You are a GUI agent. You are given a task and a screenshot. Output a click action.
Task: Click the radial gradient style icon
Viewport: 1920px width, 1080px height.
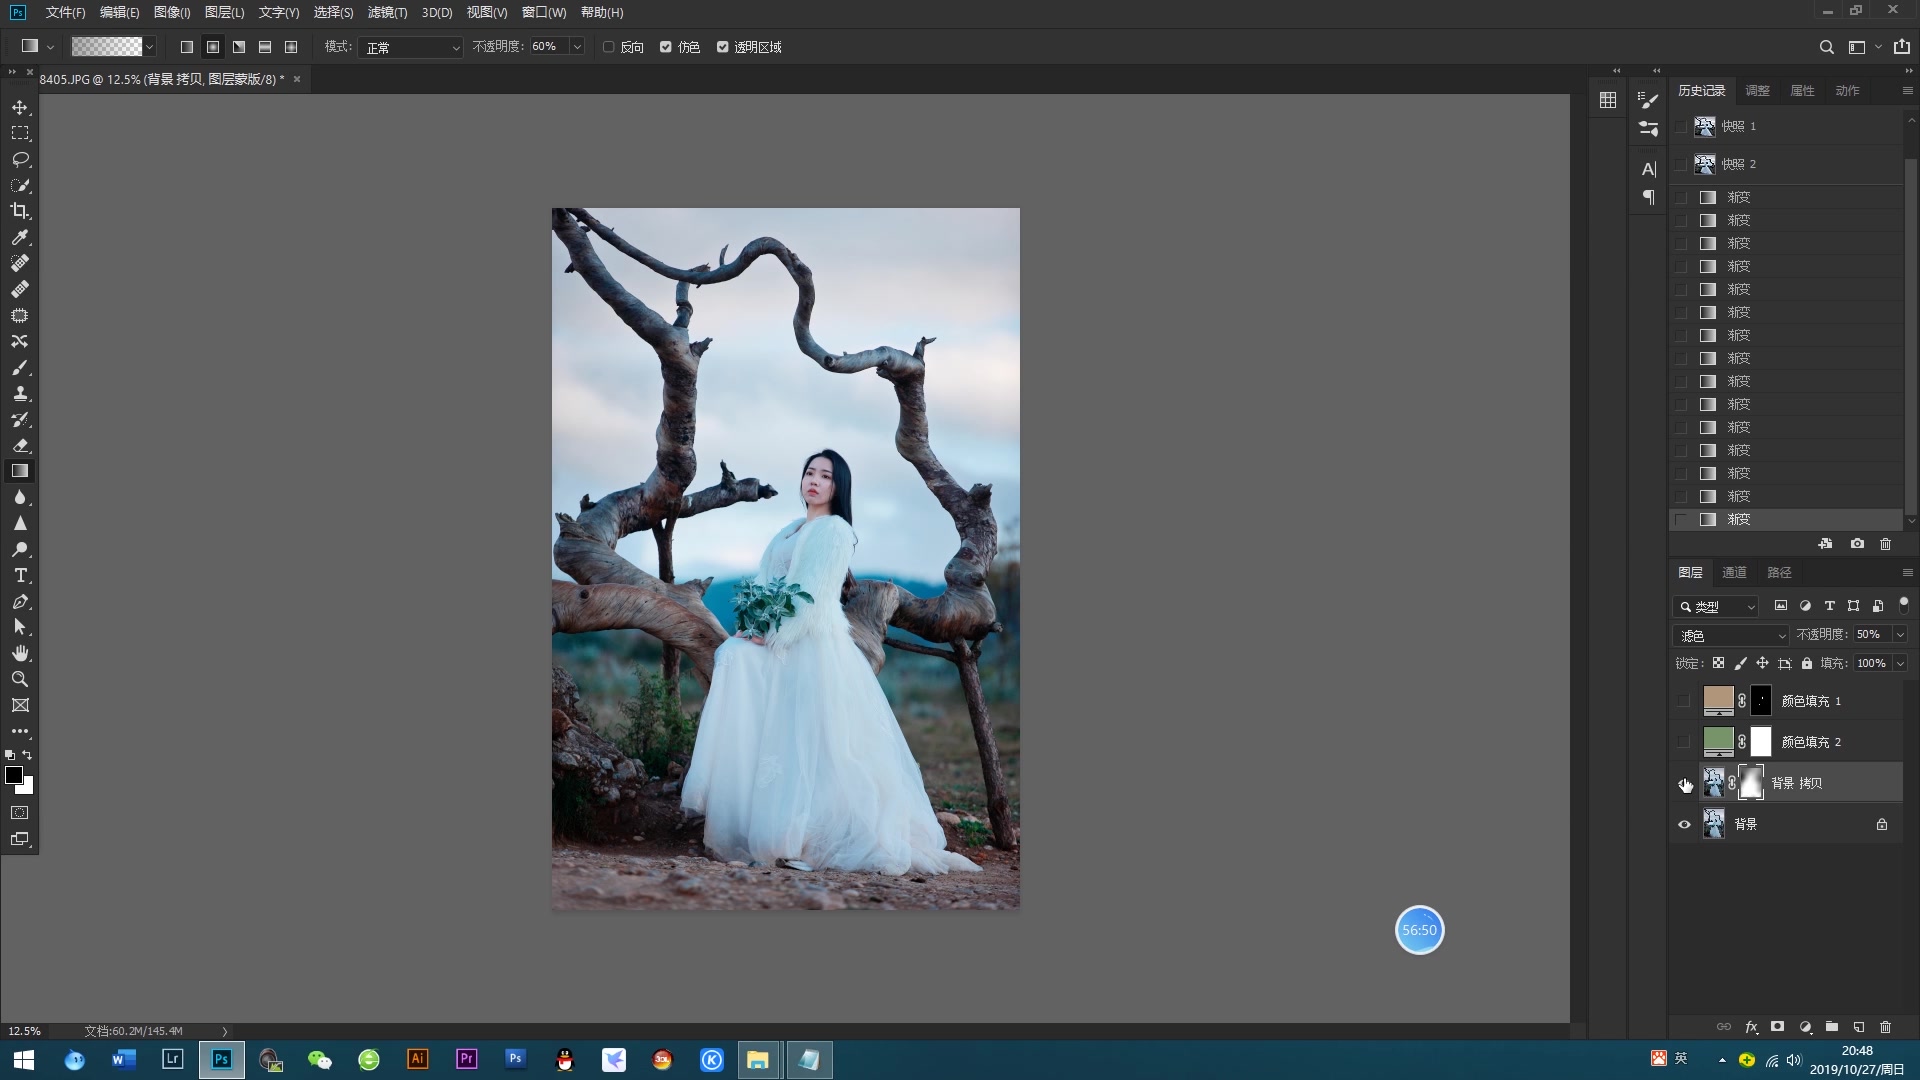213,47
